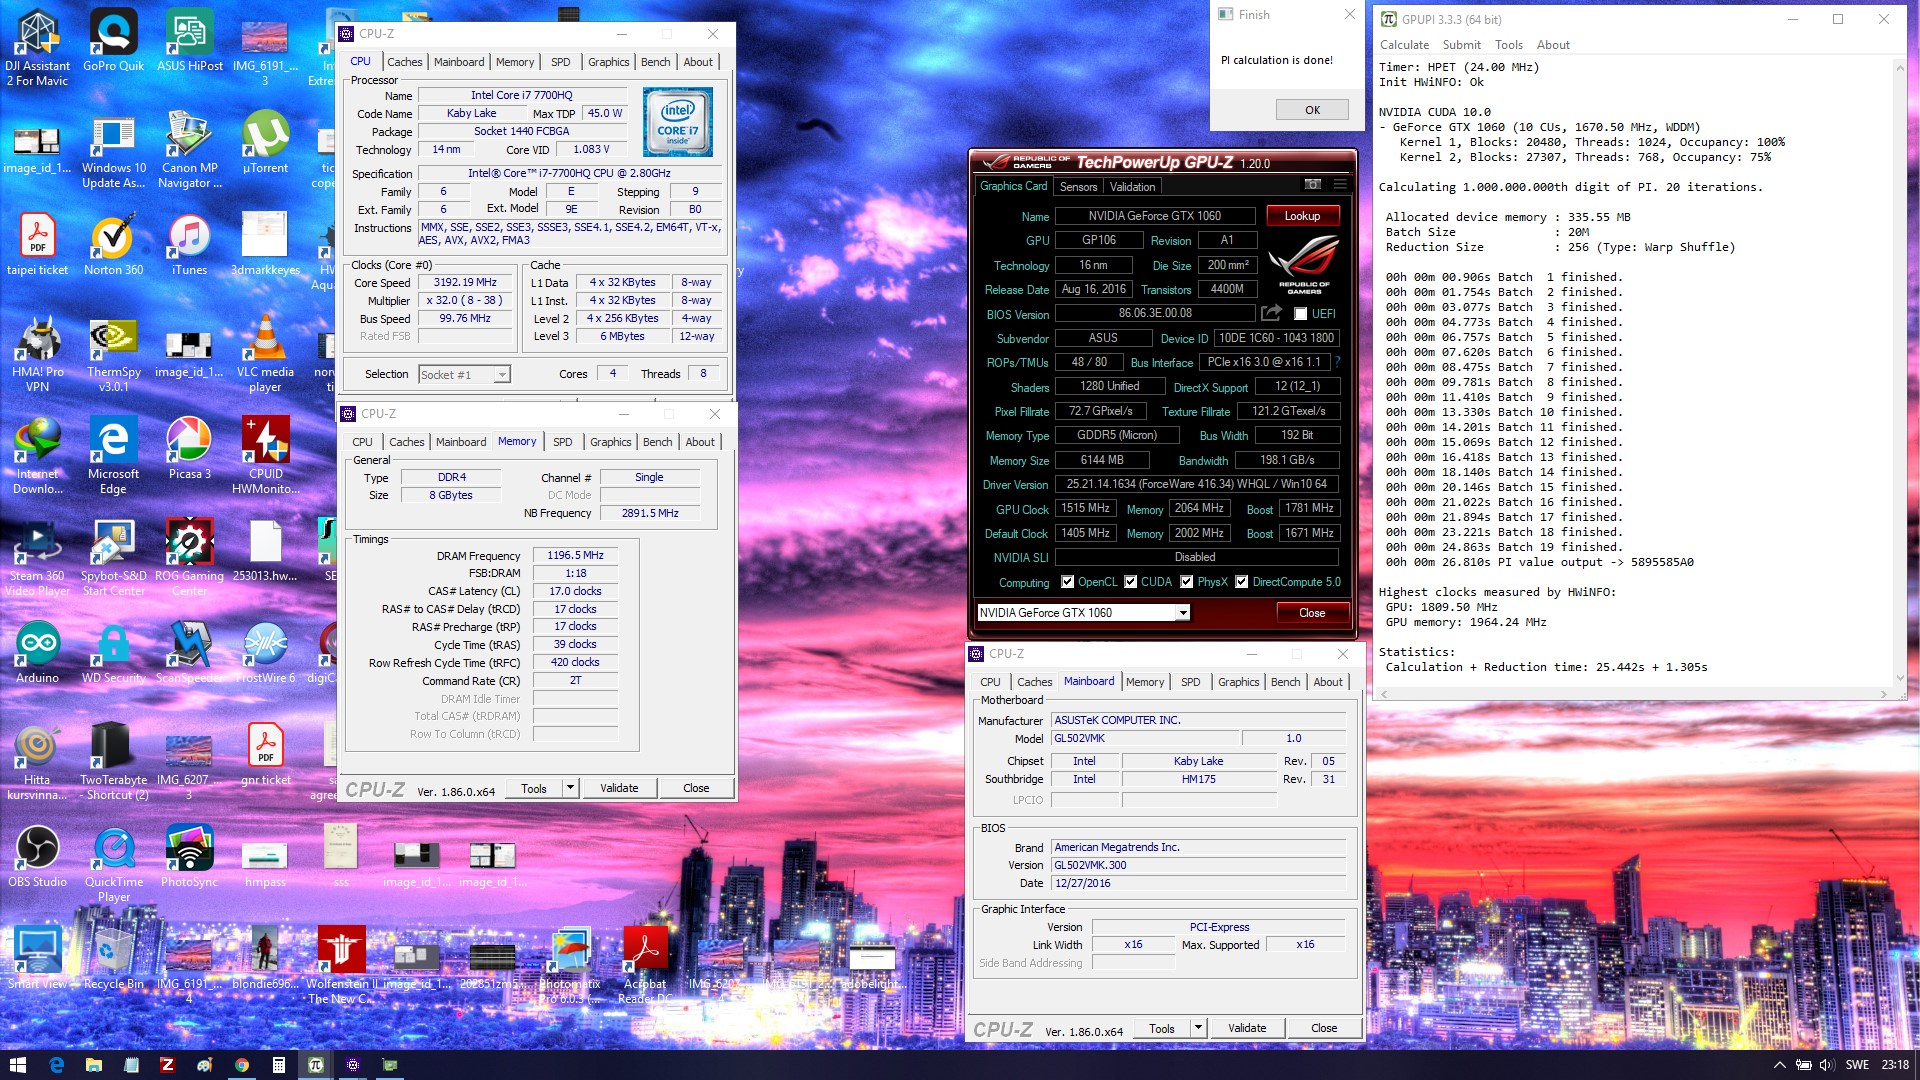The image size is (1920, 1080).
Task: Open the Calculate menu in GPUPI
Action: [1405, 45]
